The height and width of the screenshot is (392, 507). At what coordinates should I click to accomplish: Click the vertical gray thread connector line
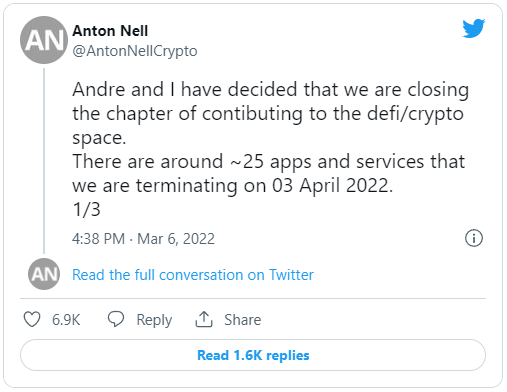(44, 161)
